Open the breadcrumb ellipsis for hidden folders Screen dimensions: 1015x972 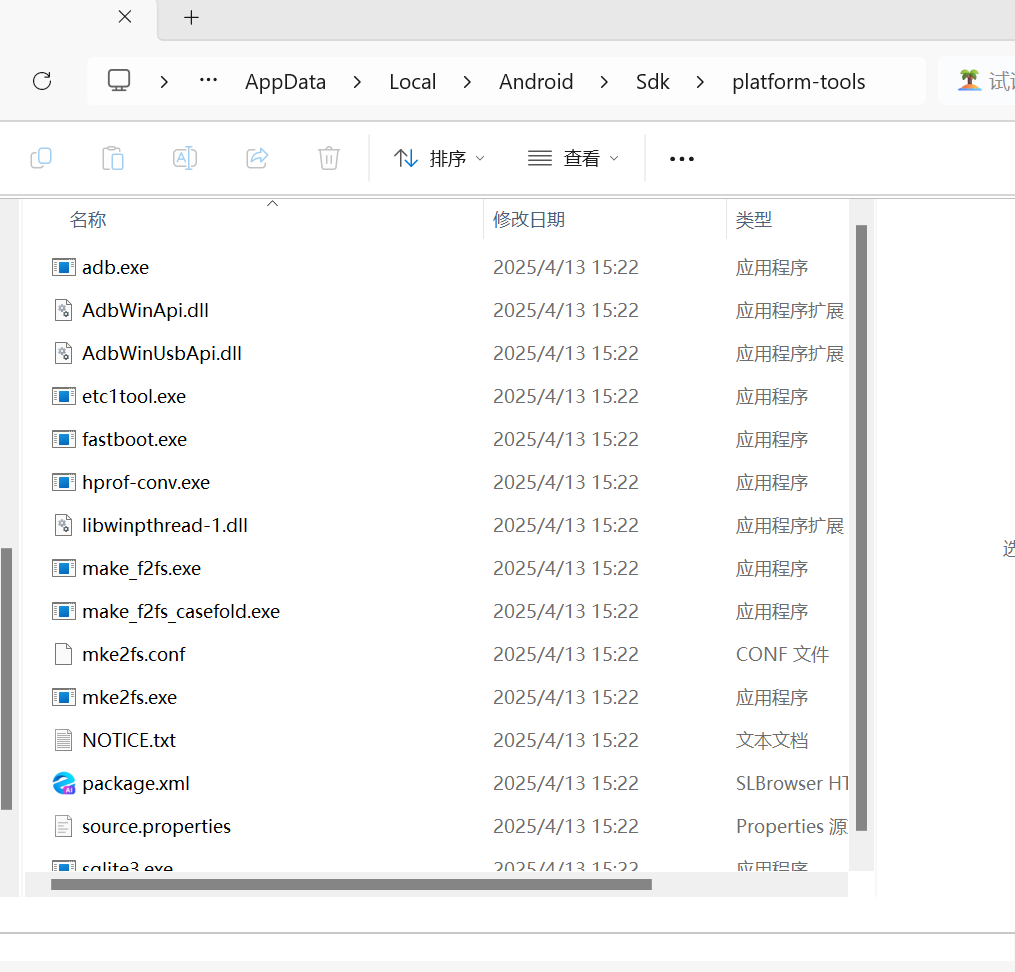click(x=208, y=81)
